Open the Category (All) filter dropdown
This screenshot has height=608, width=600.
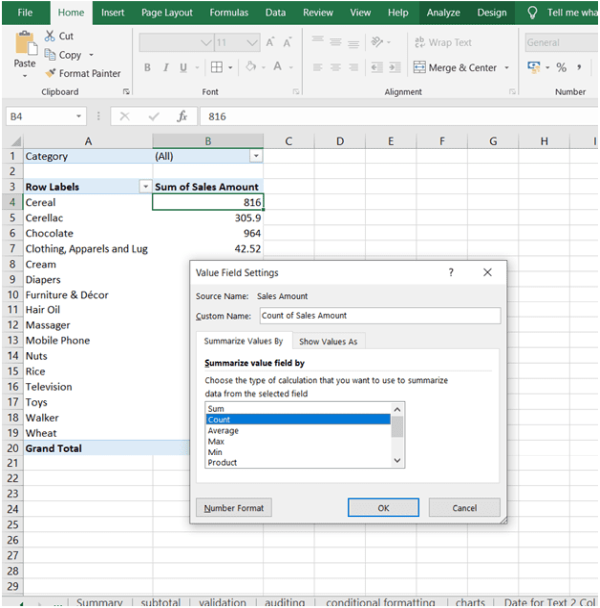(256, 156)
